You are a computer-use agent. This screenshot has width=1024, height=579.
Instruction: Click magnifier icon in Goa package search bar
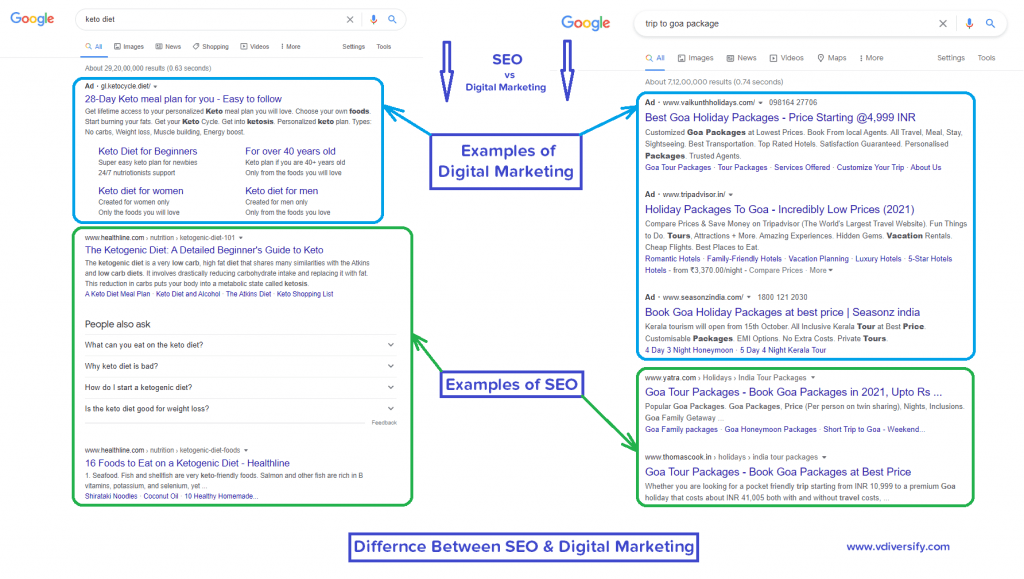tap(991, 23)
